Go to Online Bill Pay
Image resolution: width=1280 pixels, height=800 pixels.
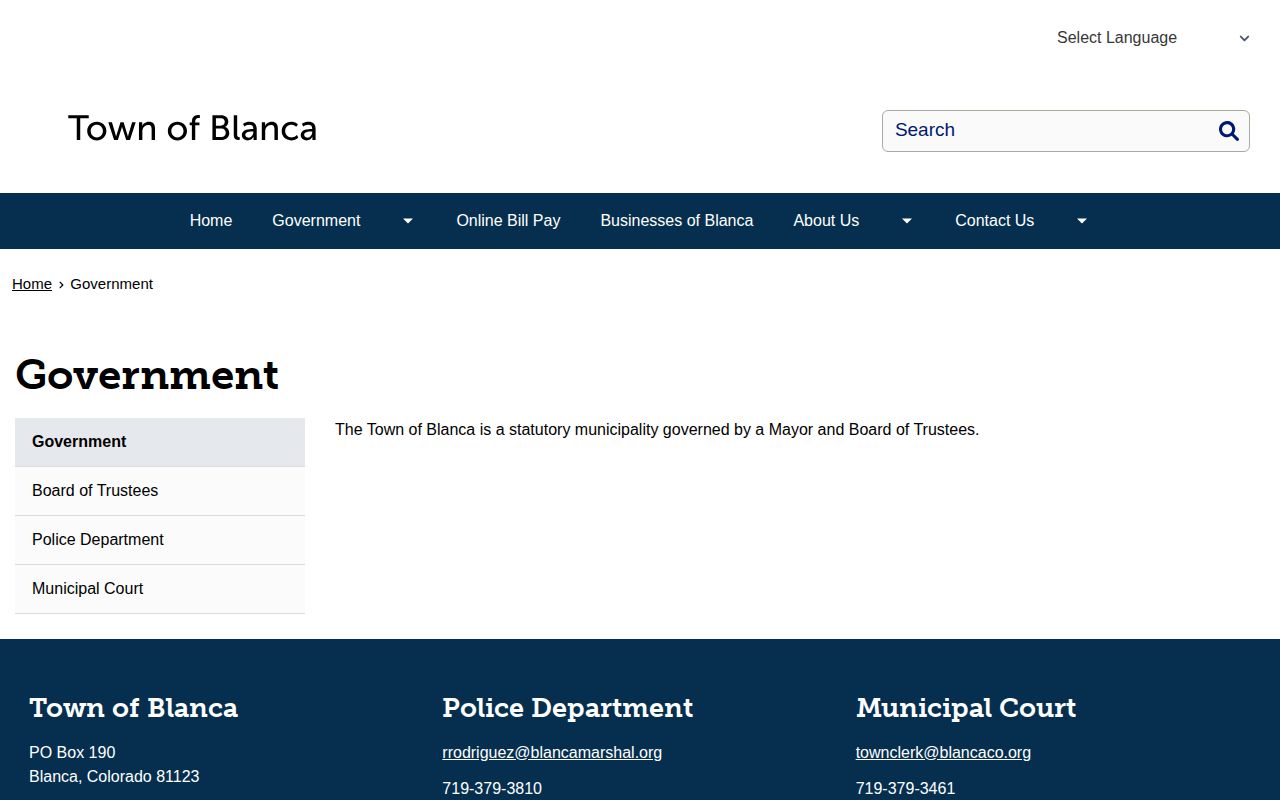(508, 221)
